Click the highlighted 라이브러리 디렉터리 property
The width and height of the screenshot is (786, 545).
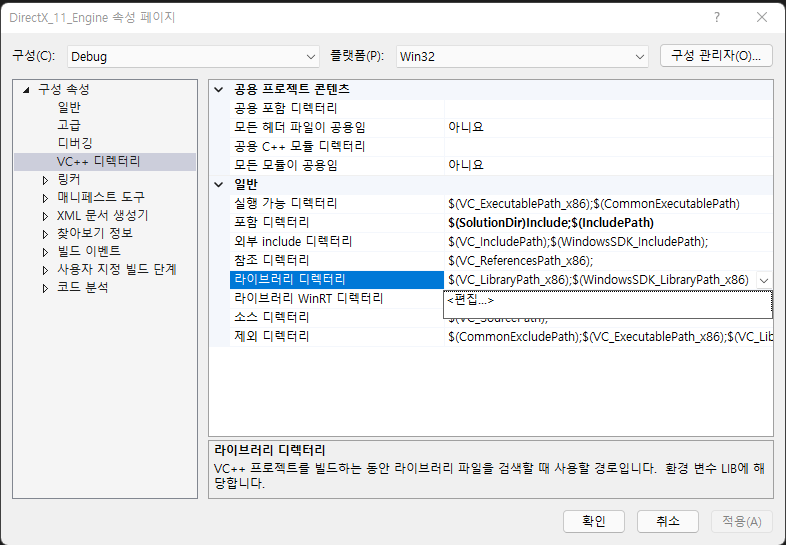337,280
